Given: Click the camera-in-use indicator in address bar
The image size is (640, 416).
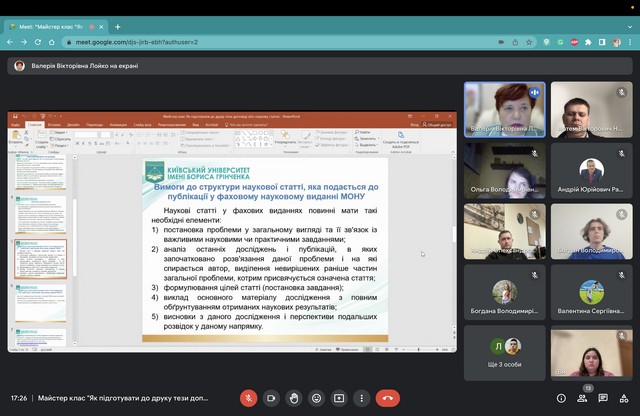Looking at the screenshot, I should click(x=501, y=42).
